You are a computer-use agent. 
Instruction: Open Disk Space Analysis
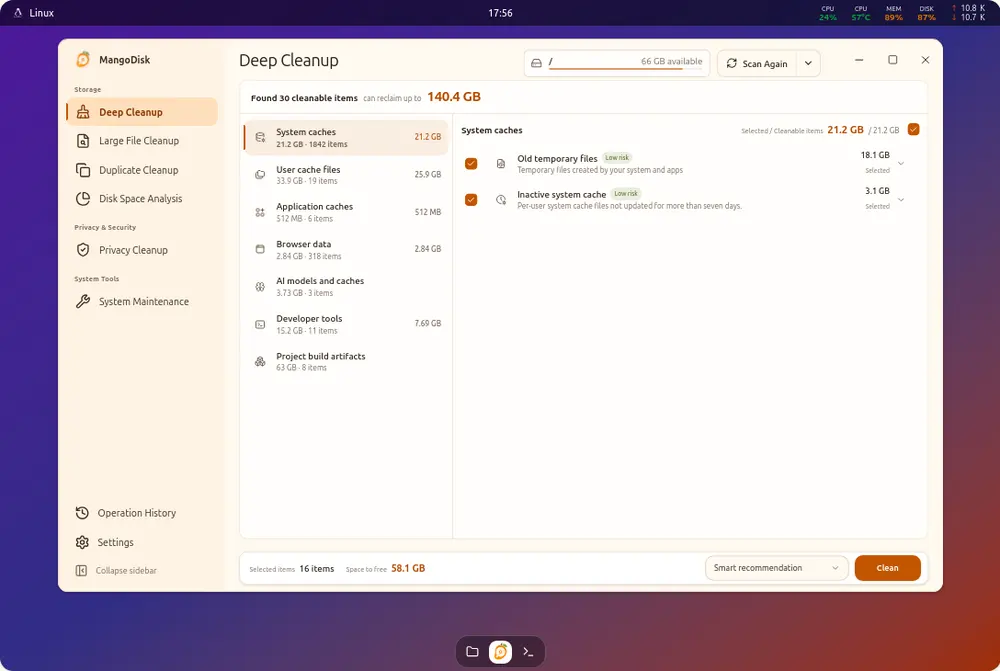coord(142,199)
